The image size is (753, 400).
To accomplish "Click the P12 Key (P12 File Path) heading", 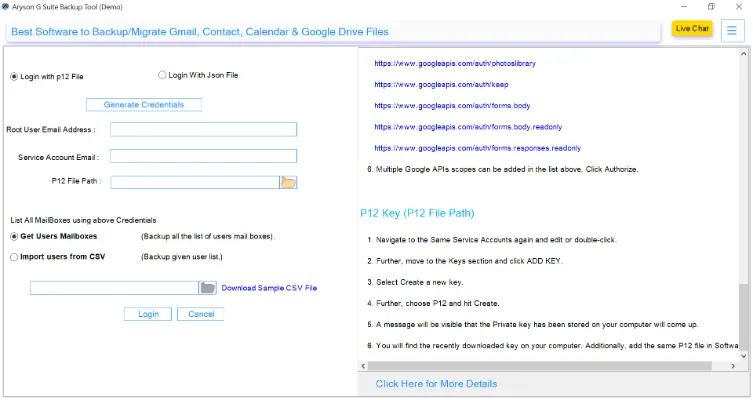I will coord(417,213).
